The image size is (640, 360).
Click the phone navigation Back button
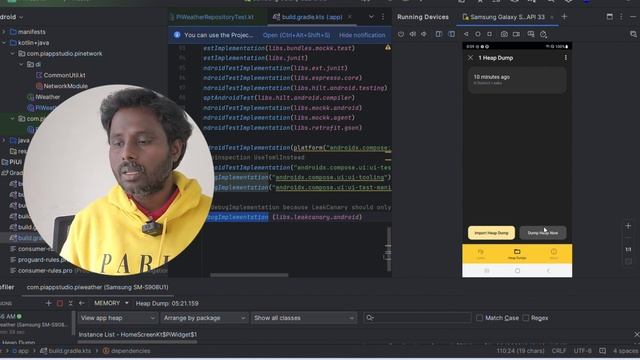click(548, 271)
